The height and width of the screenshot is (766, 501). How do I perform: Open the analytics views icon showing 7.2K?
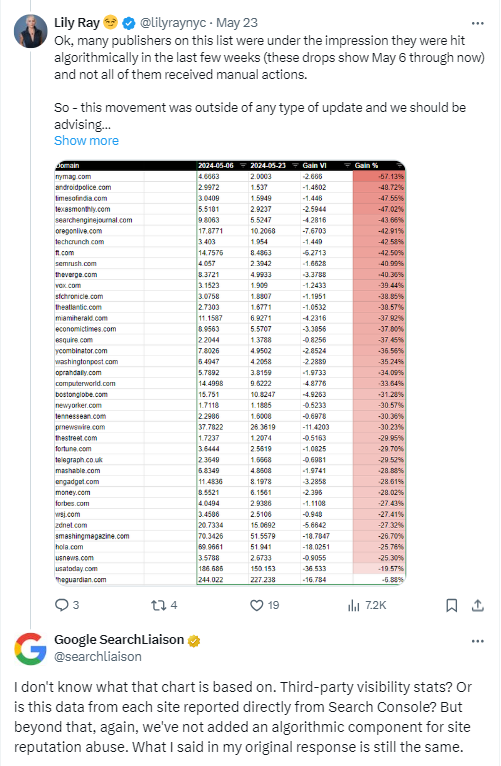[354, 606]
